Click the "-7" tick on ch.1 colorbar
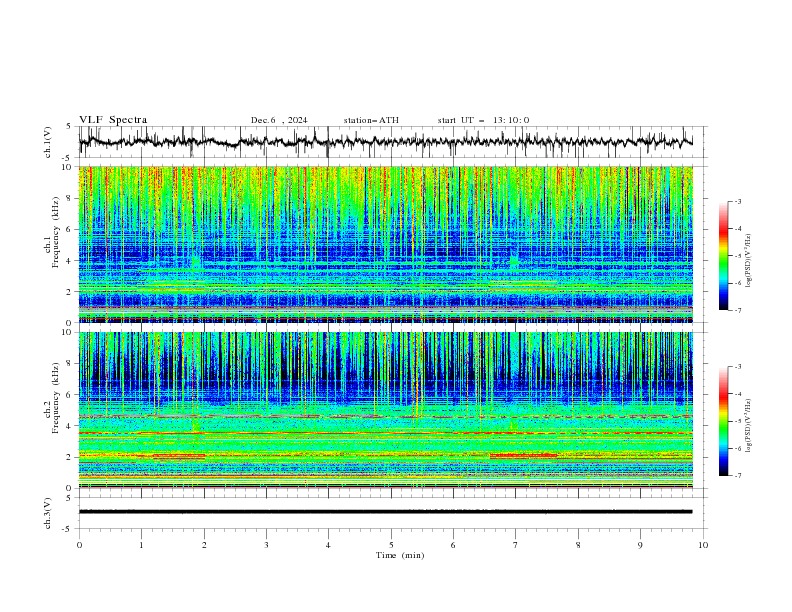The image size is (792, 612). click(x=738, y=310)
